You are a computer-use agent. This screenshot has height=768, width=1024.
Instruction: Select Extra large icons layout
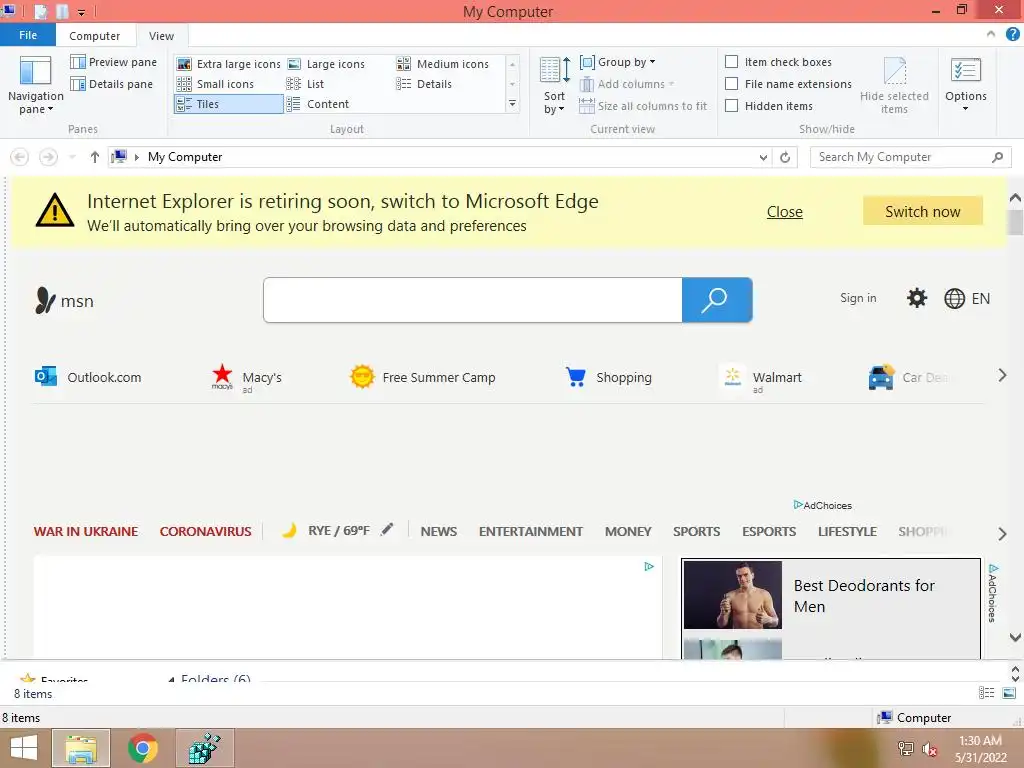tap(229, 64)
